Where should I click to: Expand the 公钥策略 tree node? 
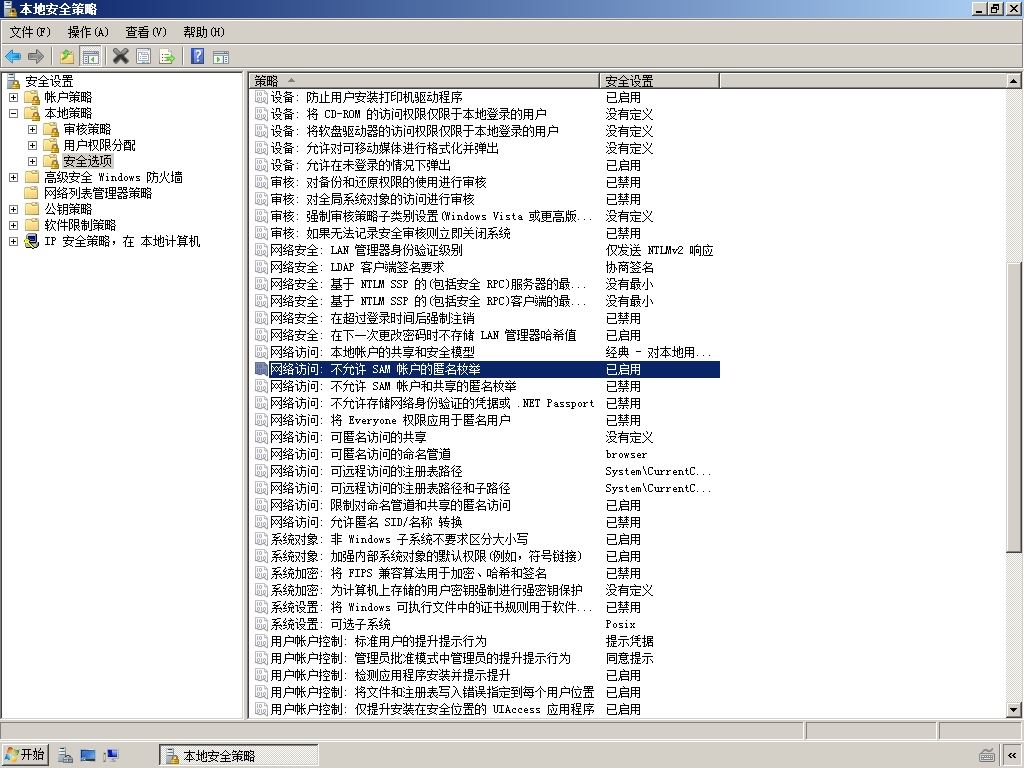13,209
